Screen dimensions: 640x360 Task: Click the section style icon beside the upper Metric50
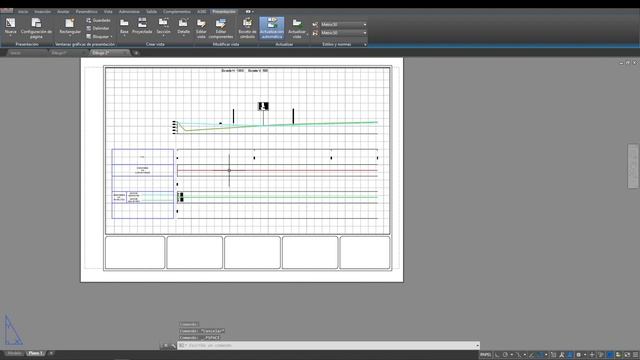pos(315,24)
